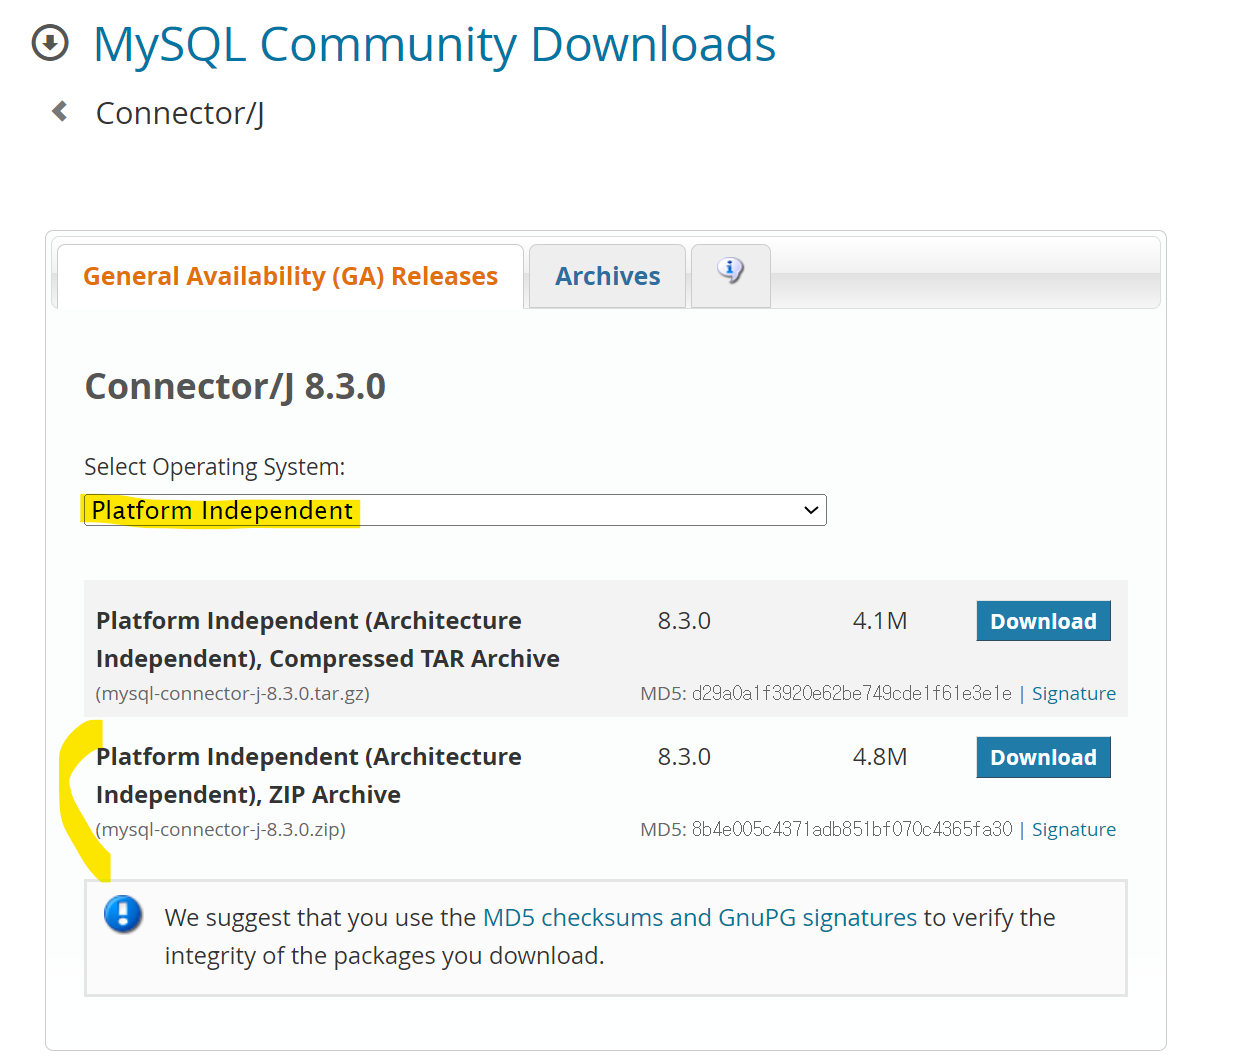The width and height of the screenshot is (1249, 1063).
Task: Click the 4.8M file size value
Action: click(880, 757)
